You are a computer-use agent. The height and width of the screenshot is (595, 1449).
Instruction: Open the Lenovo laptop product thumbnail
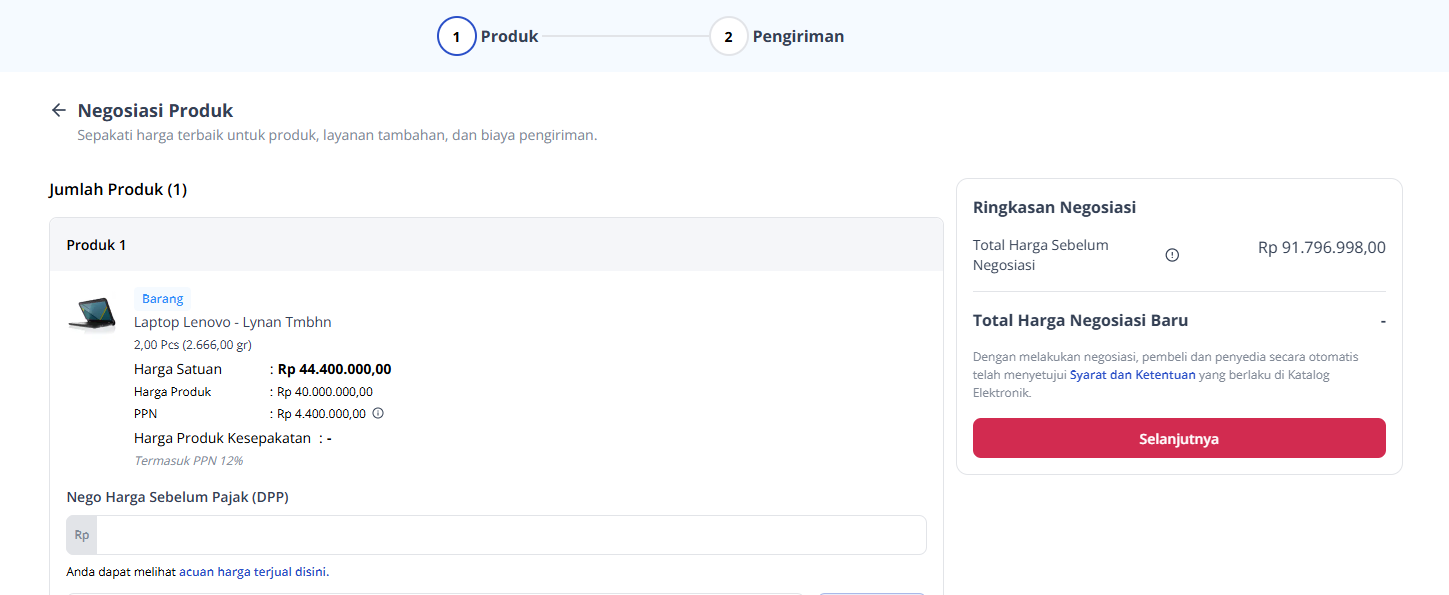pos(91,314)
